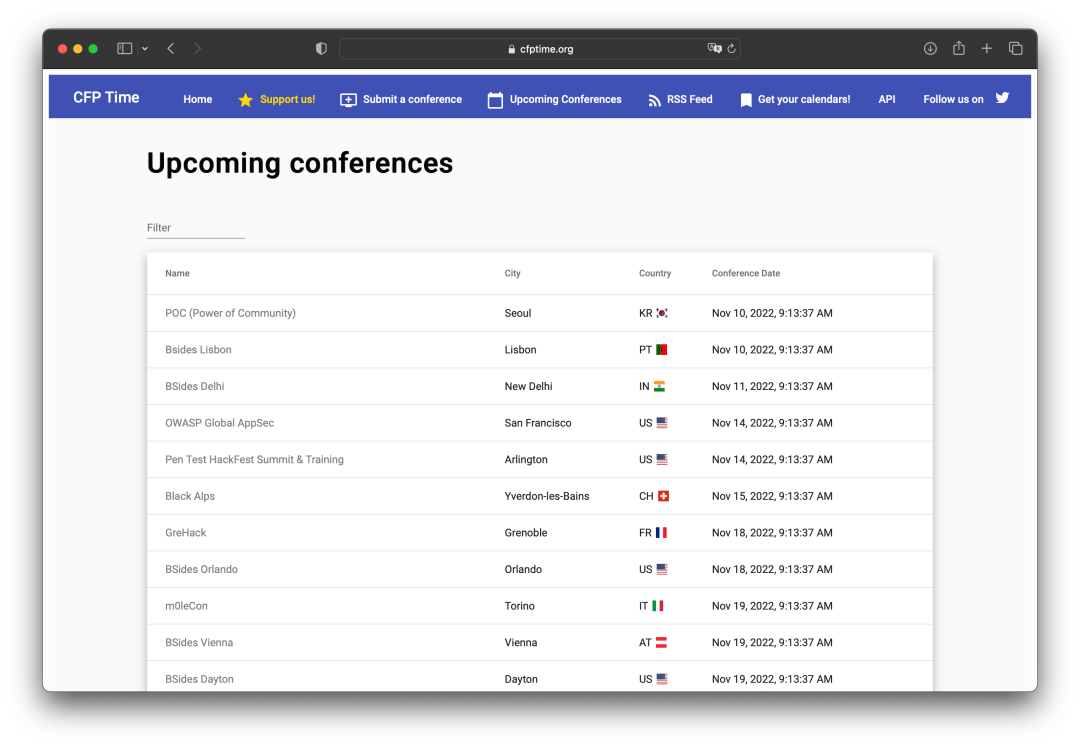Go forward with the forward arrow
This screenshot has width=1080, height=748.
198,48
